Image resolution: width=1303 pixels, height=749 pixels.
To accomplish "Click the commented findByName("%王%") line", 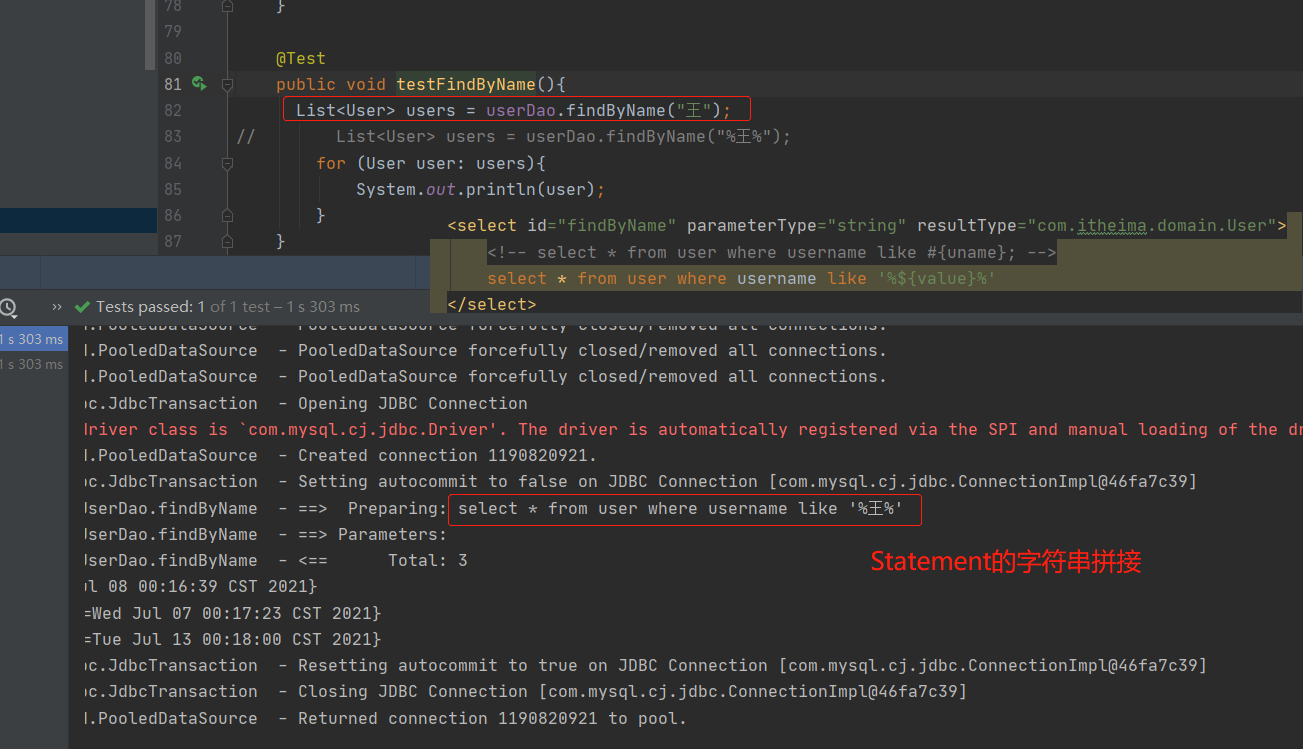I will tap(563, 136).
